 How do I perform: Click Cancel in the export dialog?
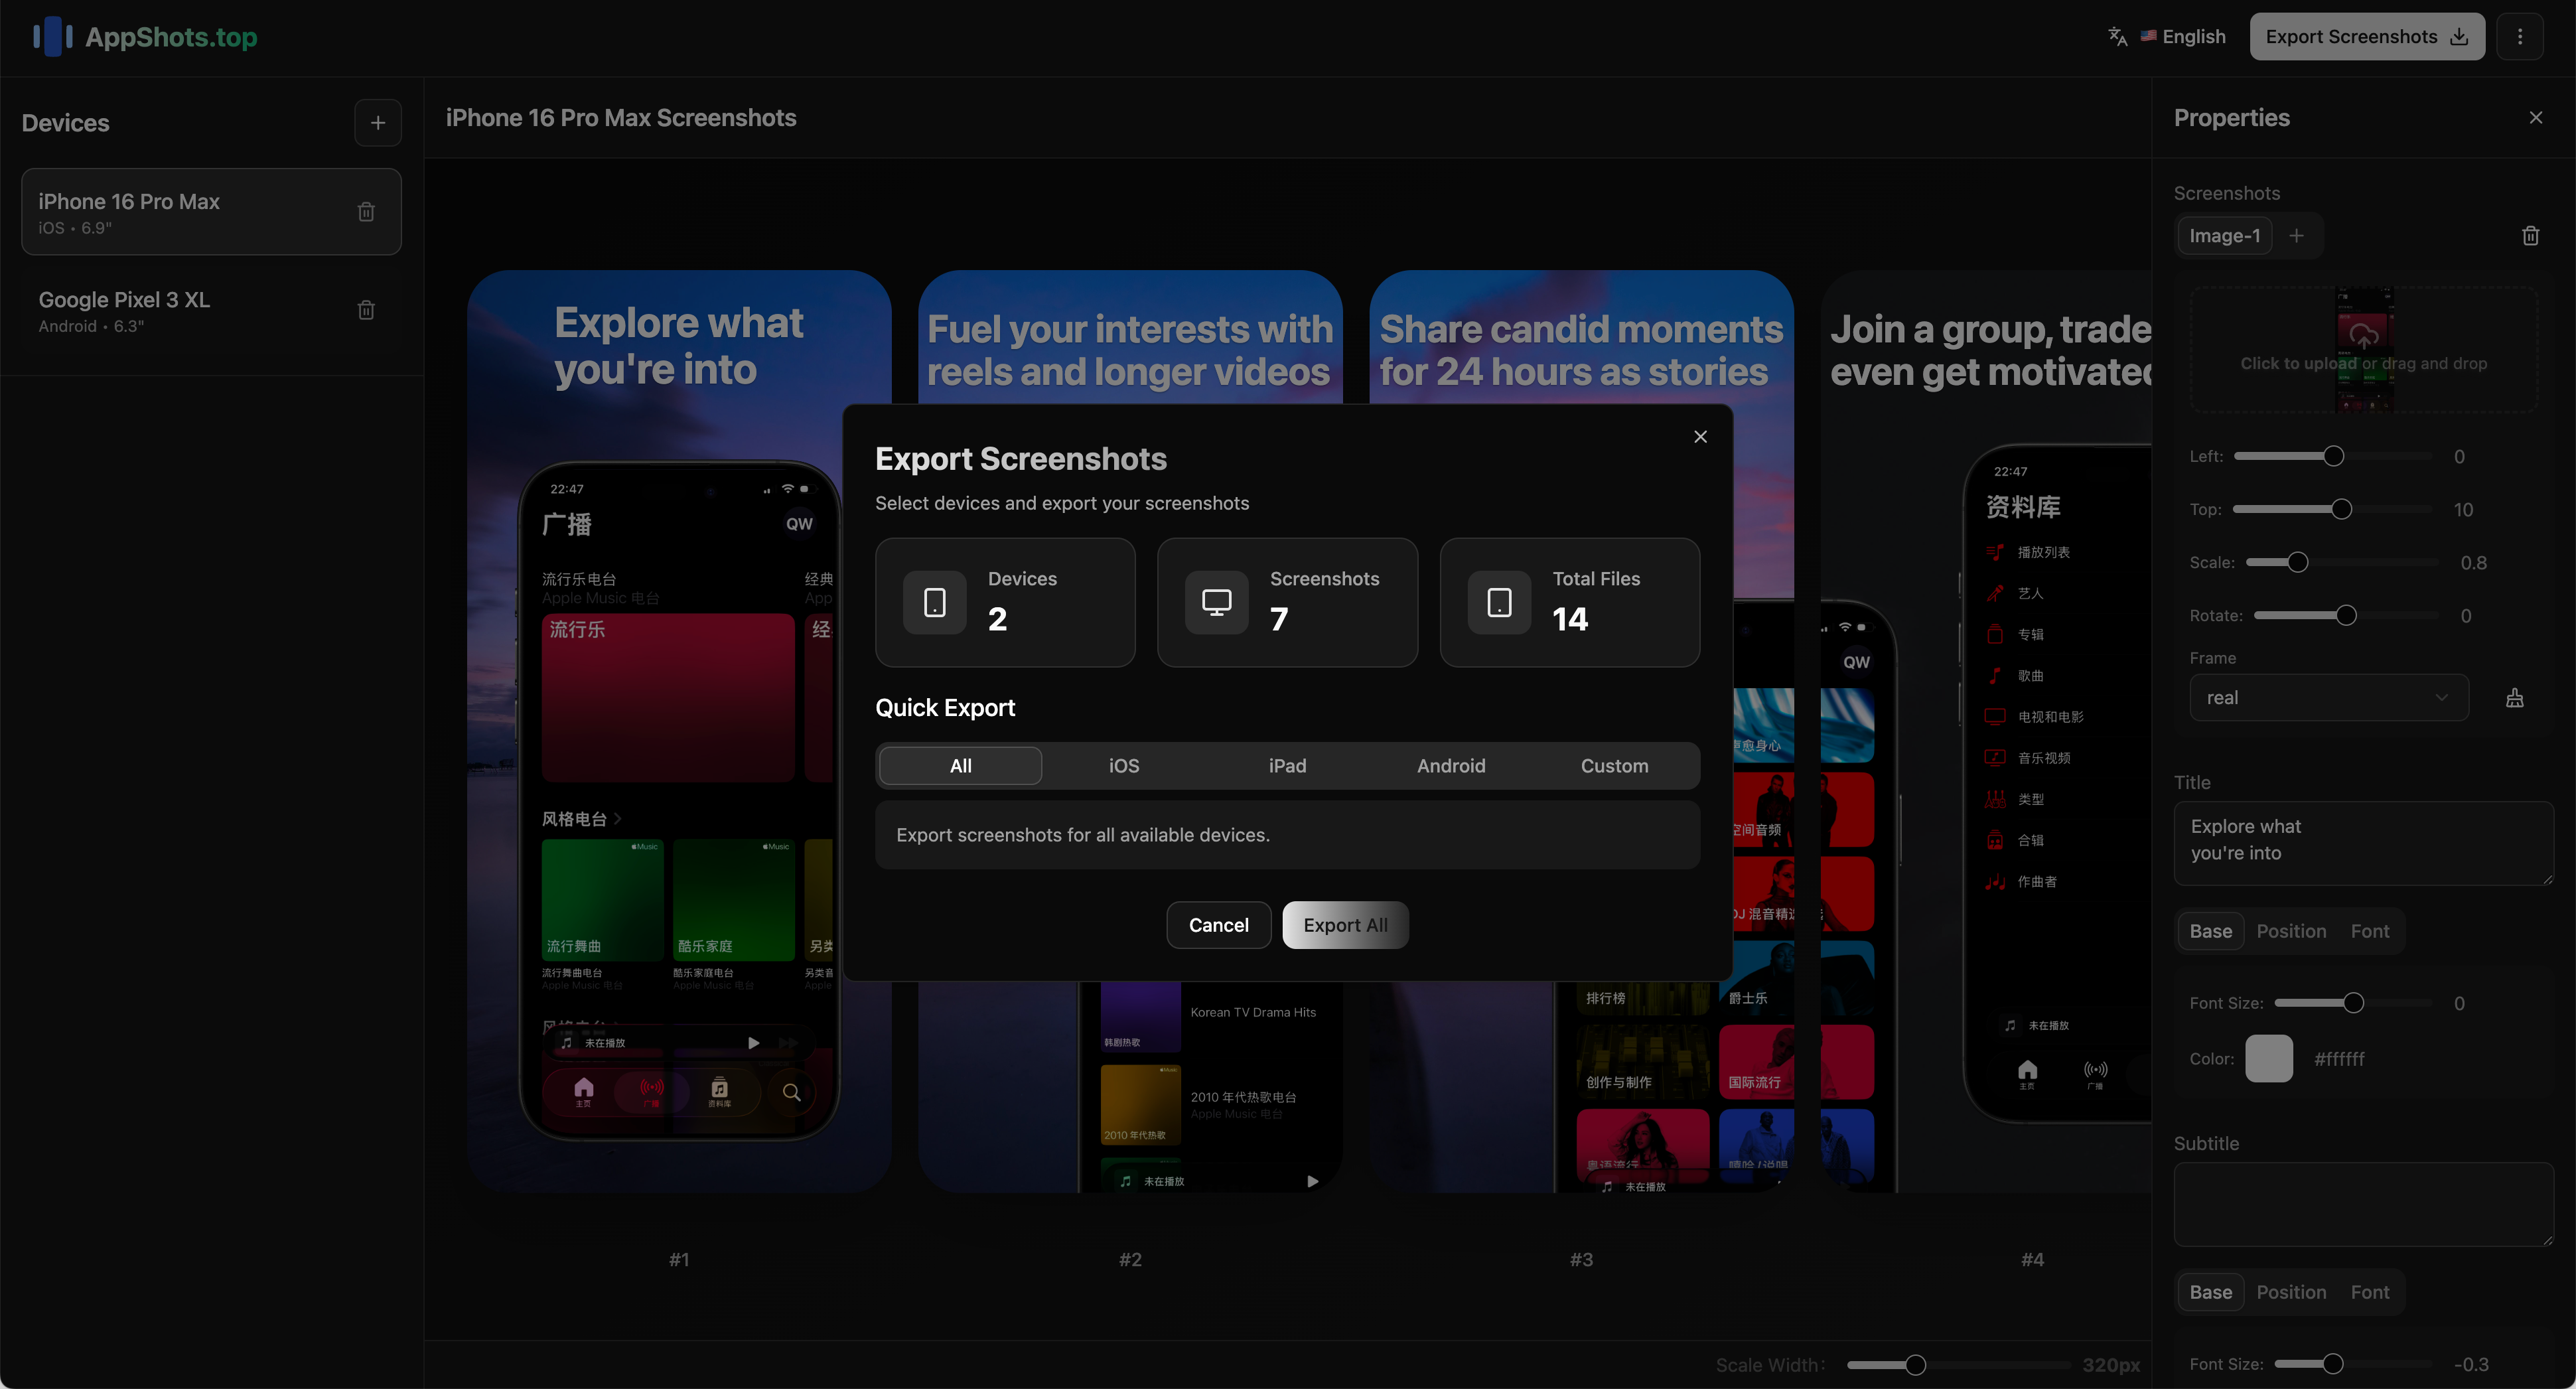(x=1218, y=925)
